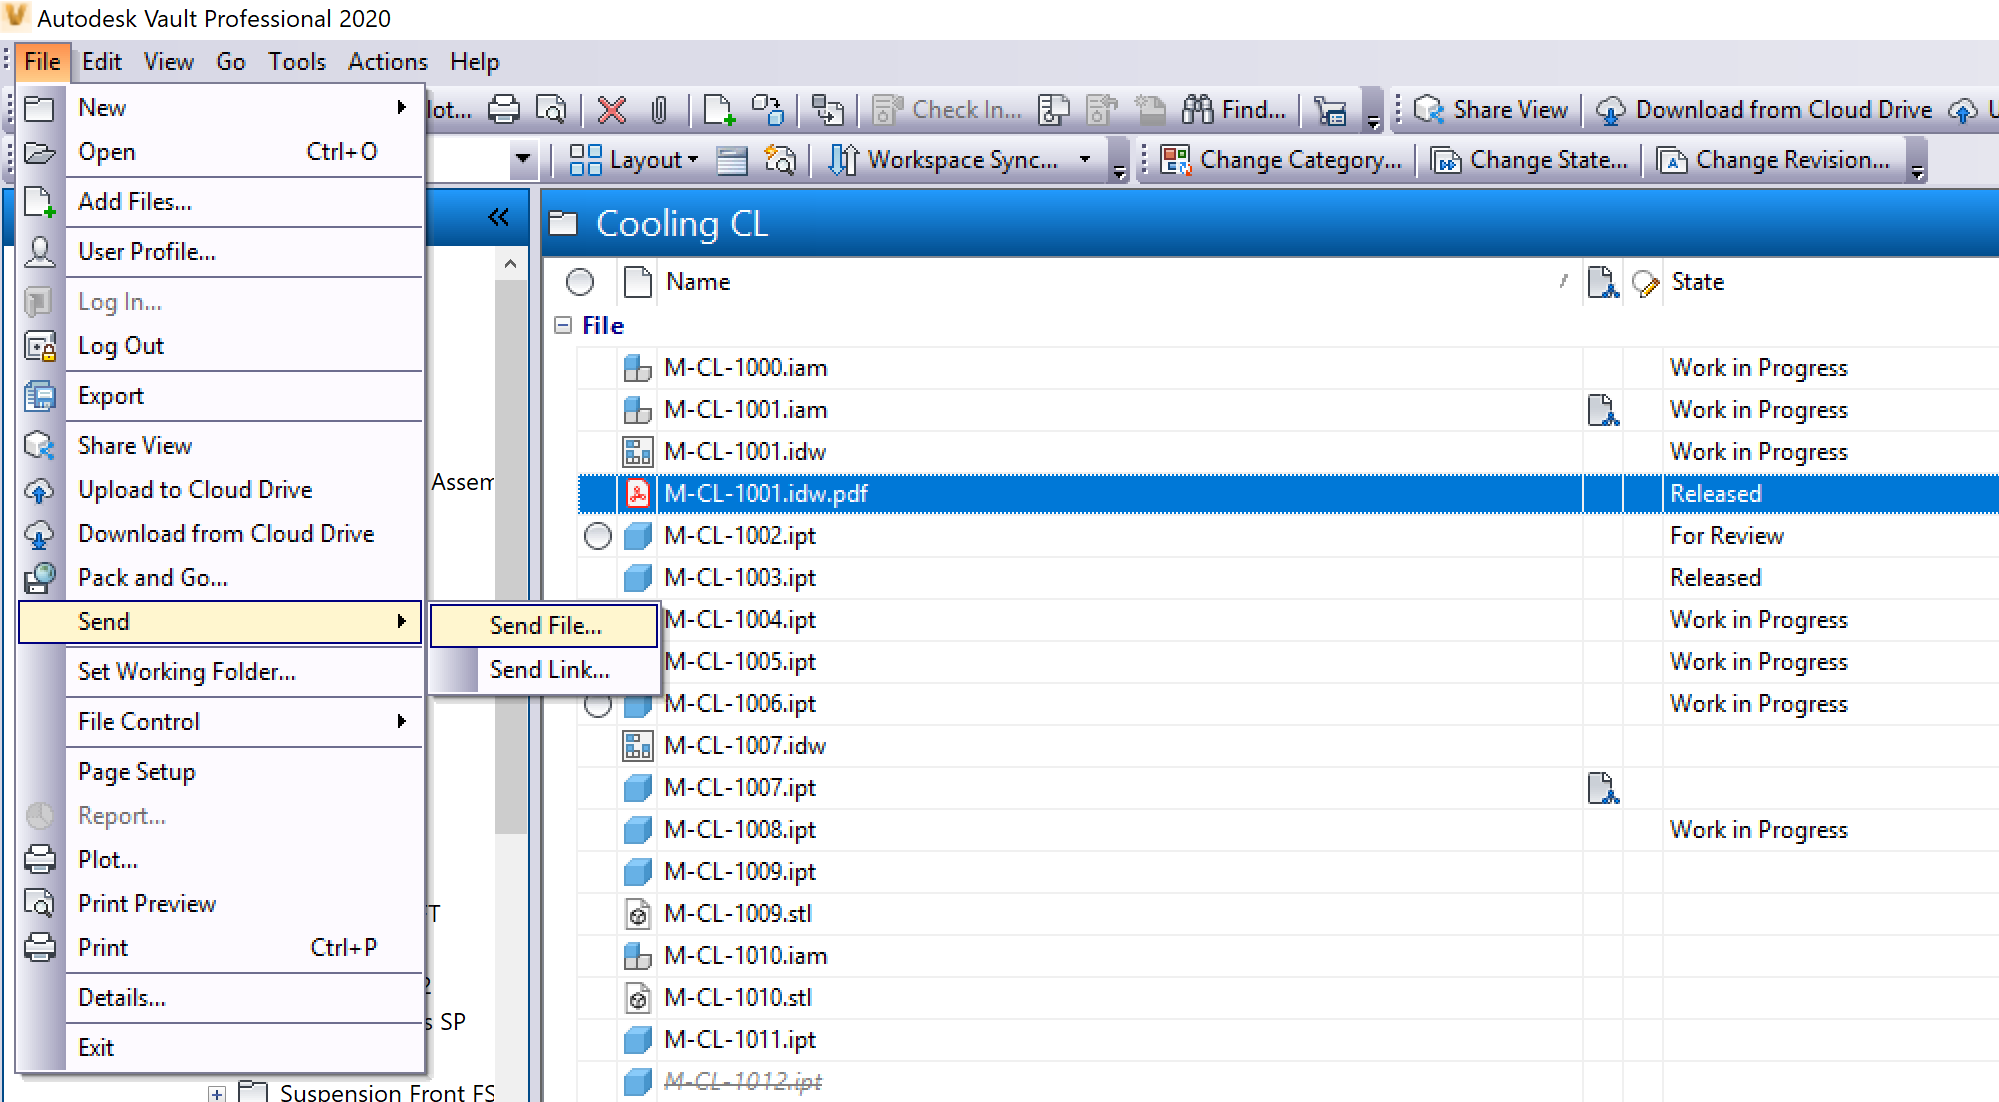Select Log Out in the File menu
Viewport: 1999px width, 1102px height.
click(x=244, y=346)
